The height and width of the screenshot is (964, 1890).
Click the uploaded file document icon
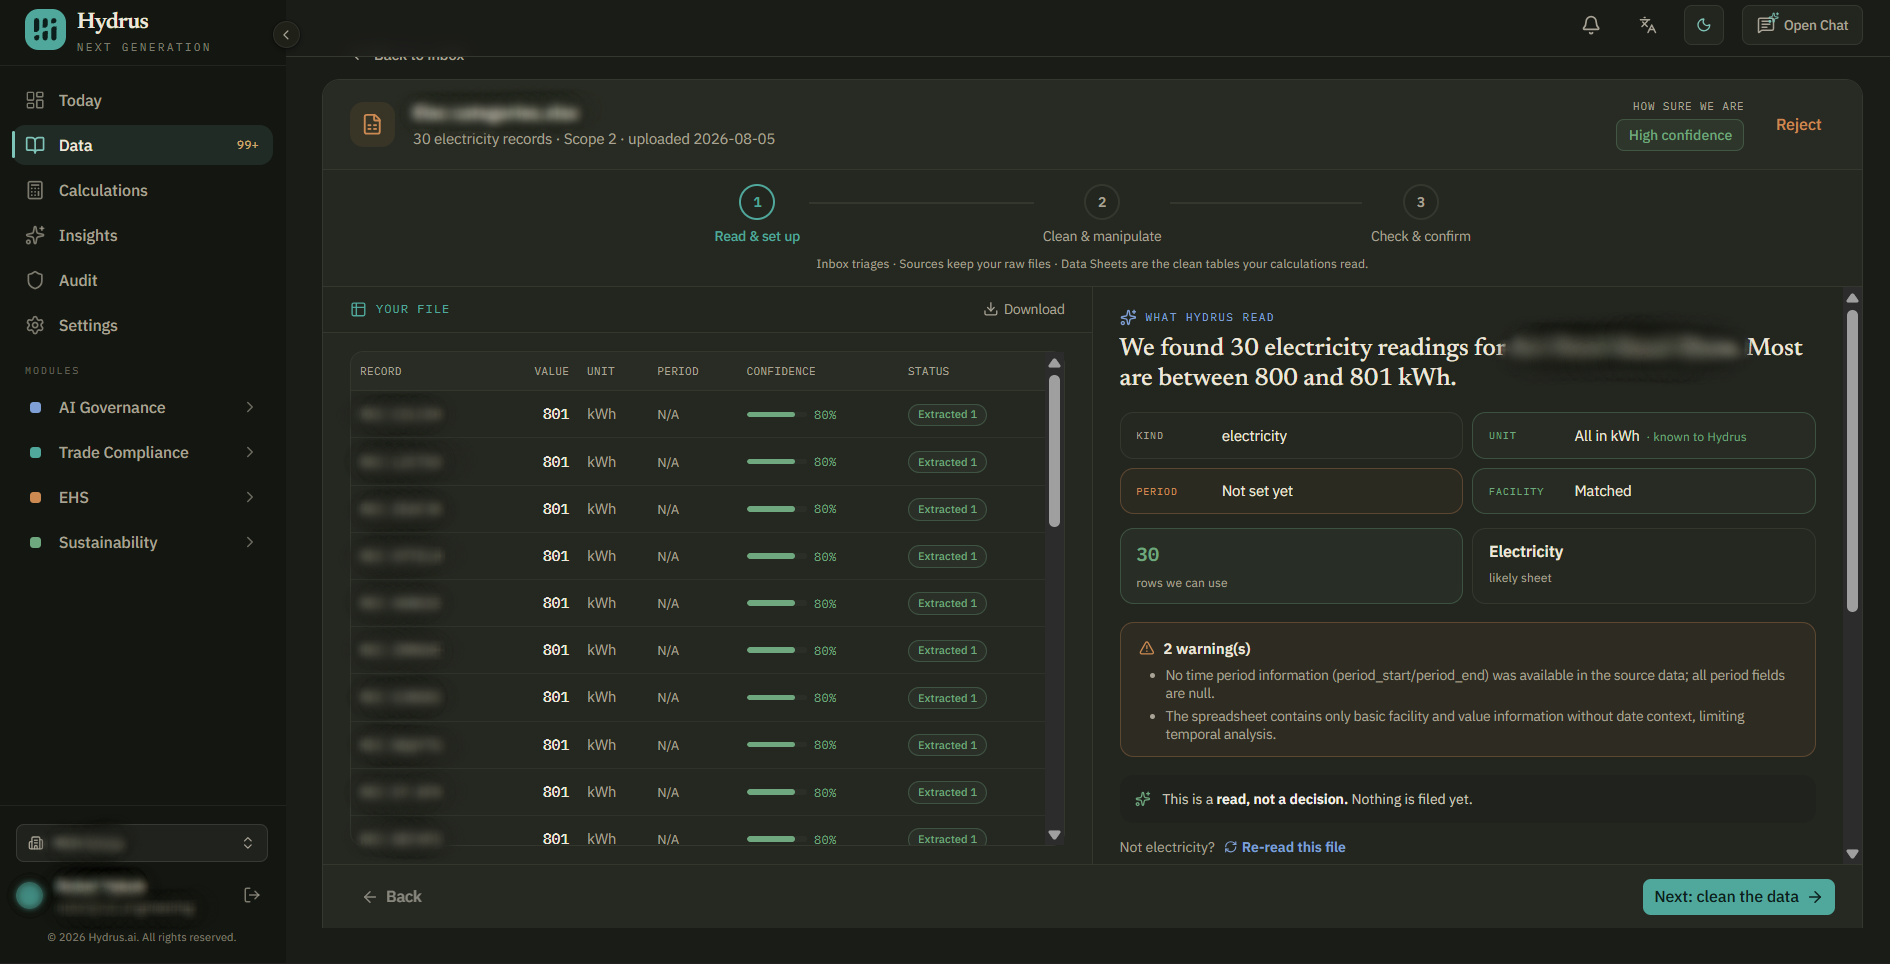[x=372, y=124]
